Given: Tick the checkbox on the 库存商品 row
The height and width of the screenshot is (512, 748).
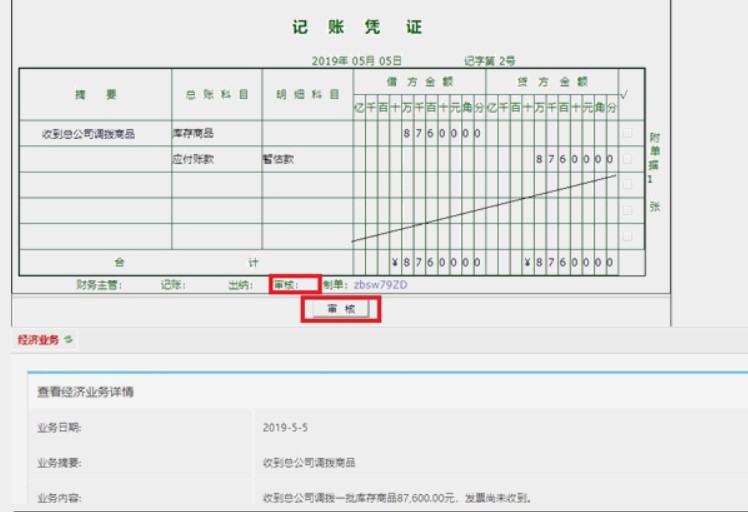Looking at the screenshot, I should coord(627,133).
